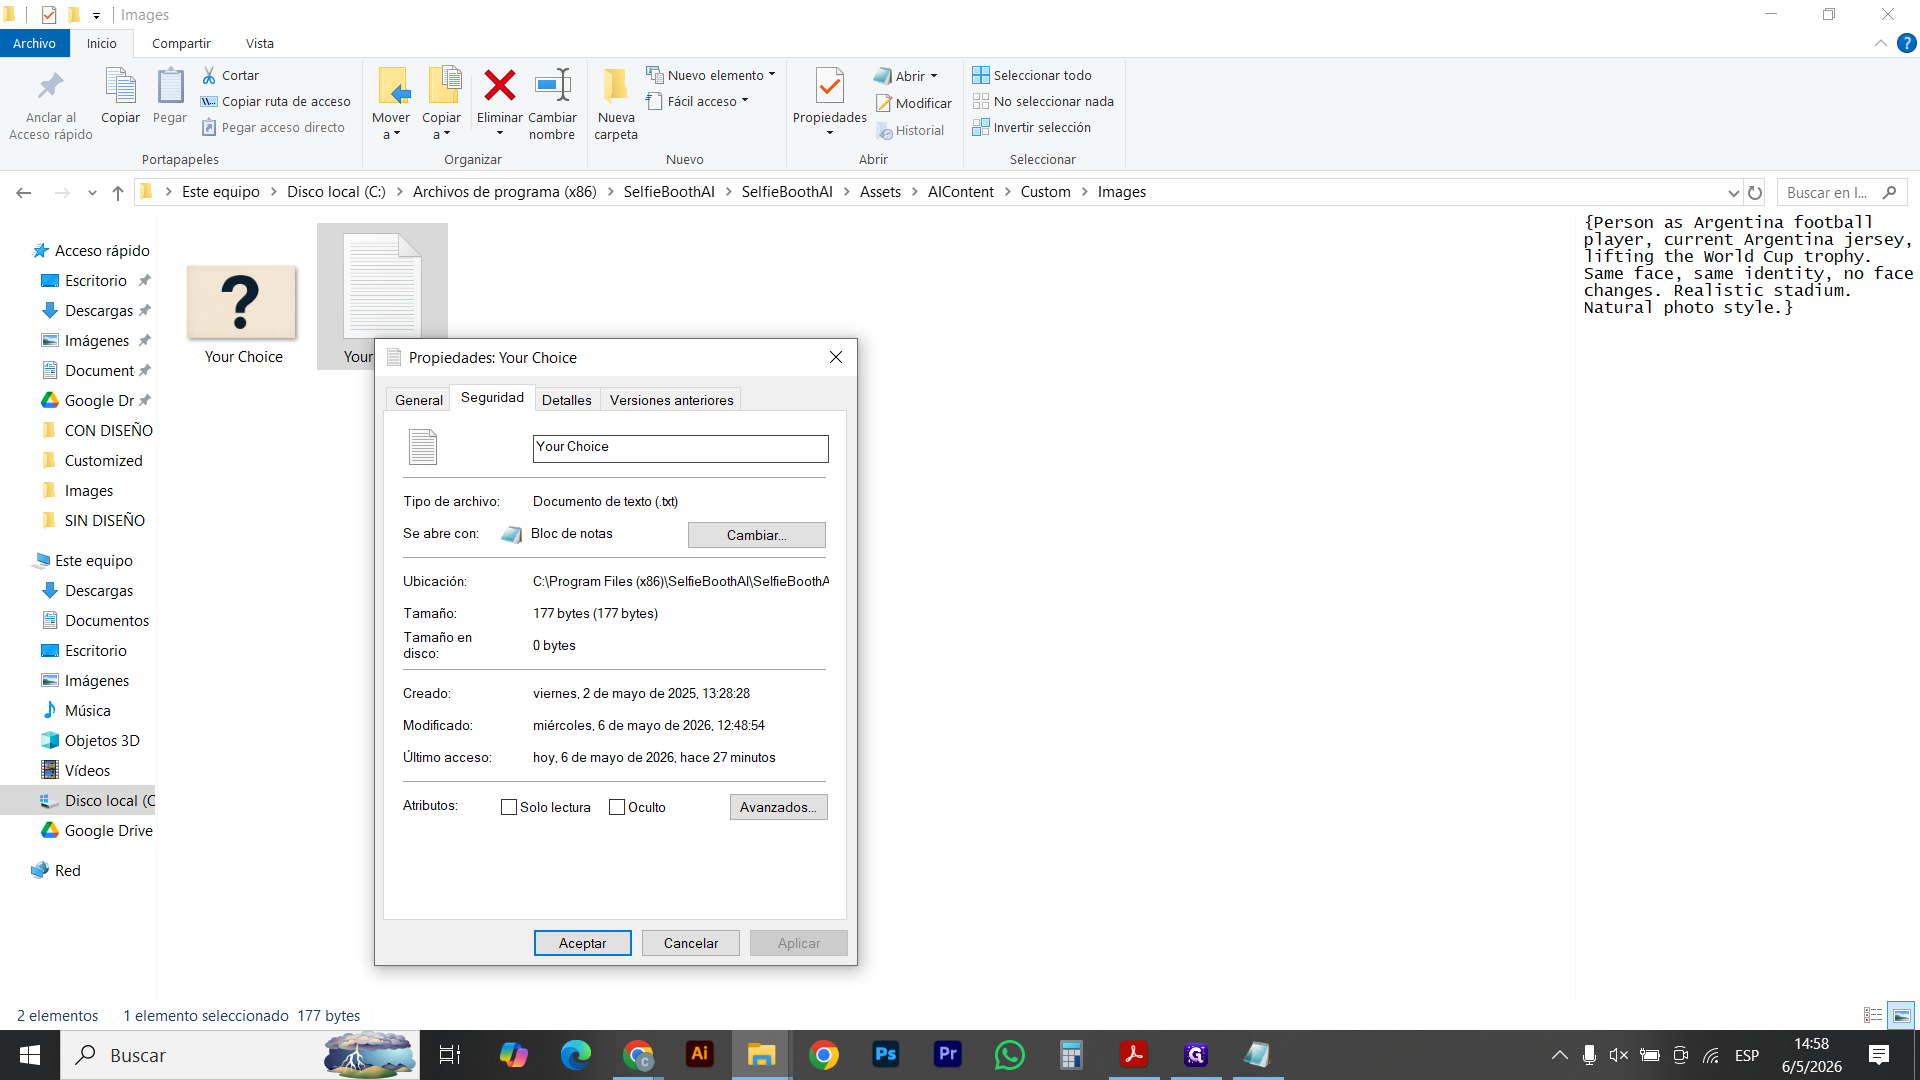Viewport: 1920px width, 1080px height.
Task: Open the Abrir dropdown arrow
Action: coord(934,76)
